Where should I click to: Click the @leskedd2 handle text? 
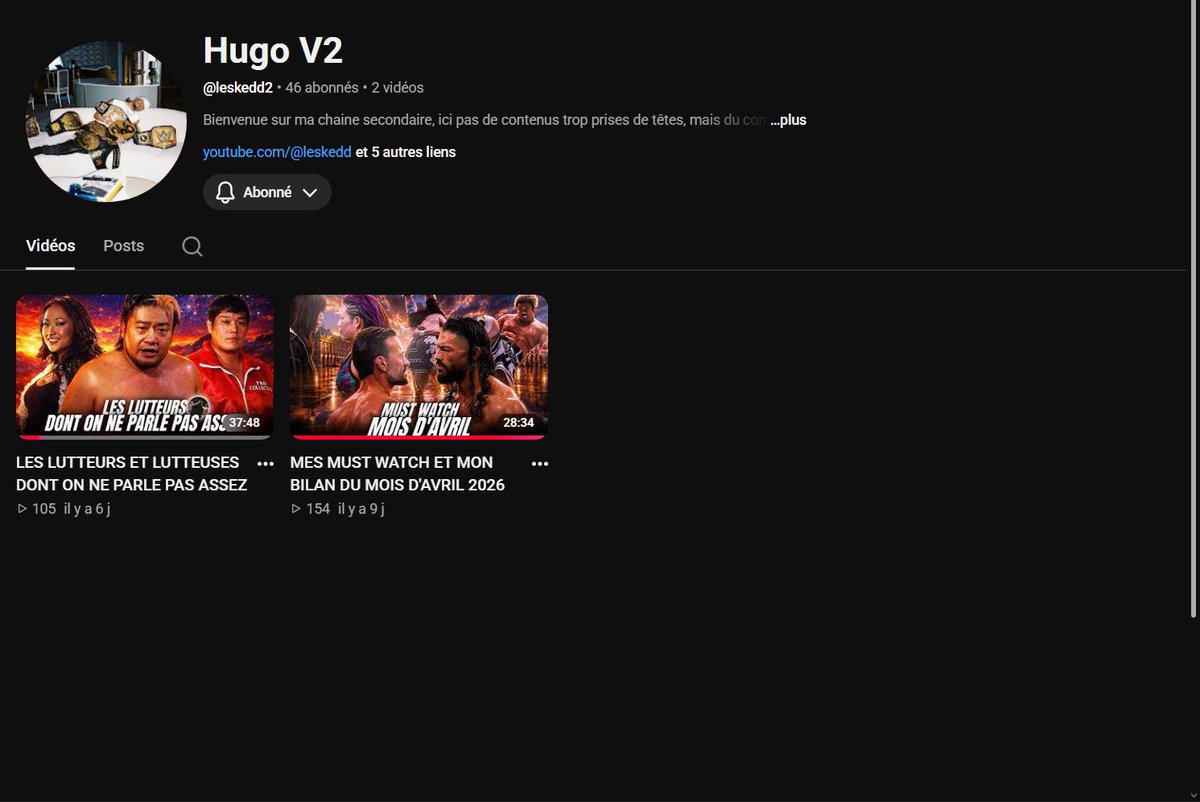(238, 88)
